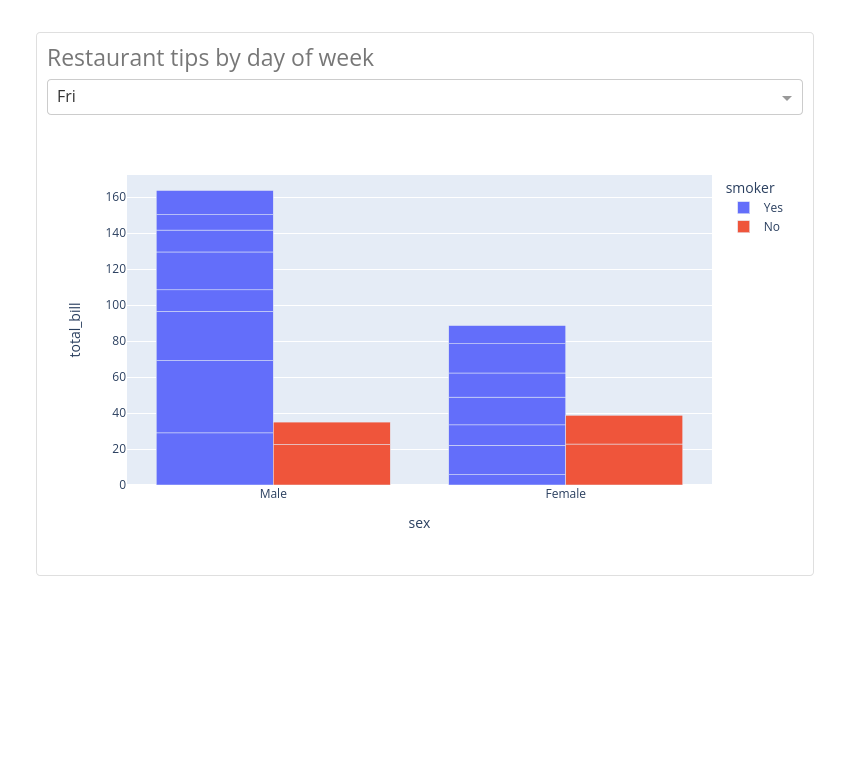850x765 pixels.
Task: Open the day dropdown arrow
Action: (786, 98)
